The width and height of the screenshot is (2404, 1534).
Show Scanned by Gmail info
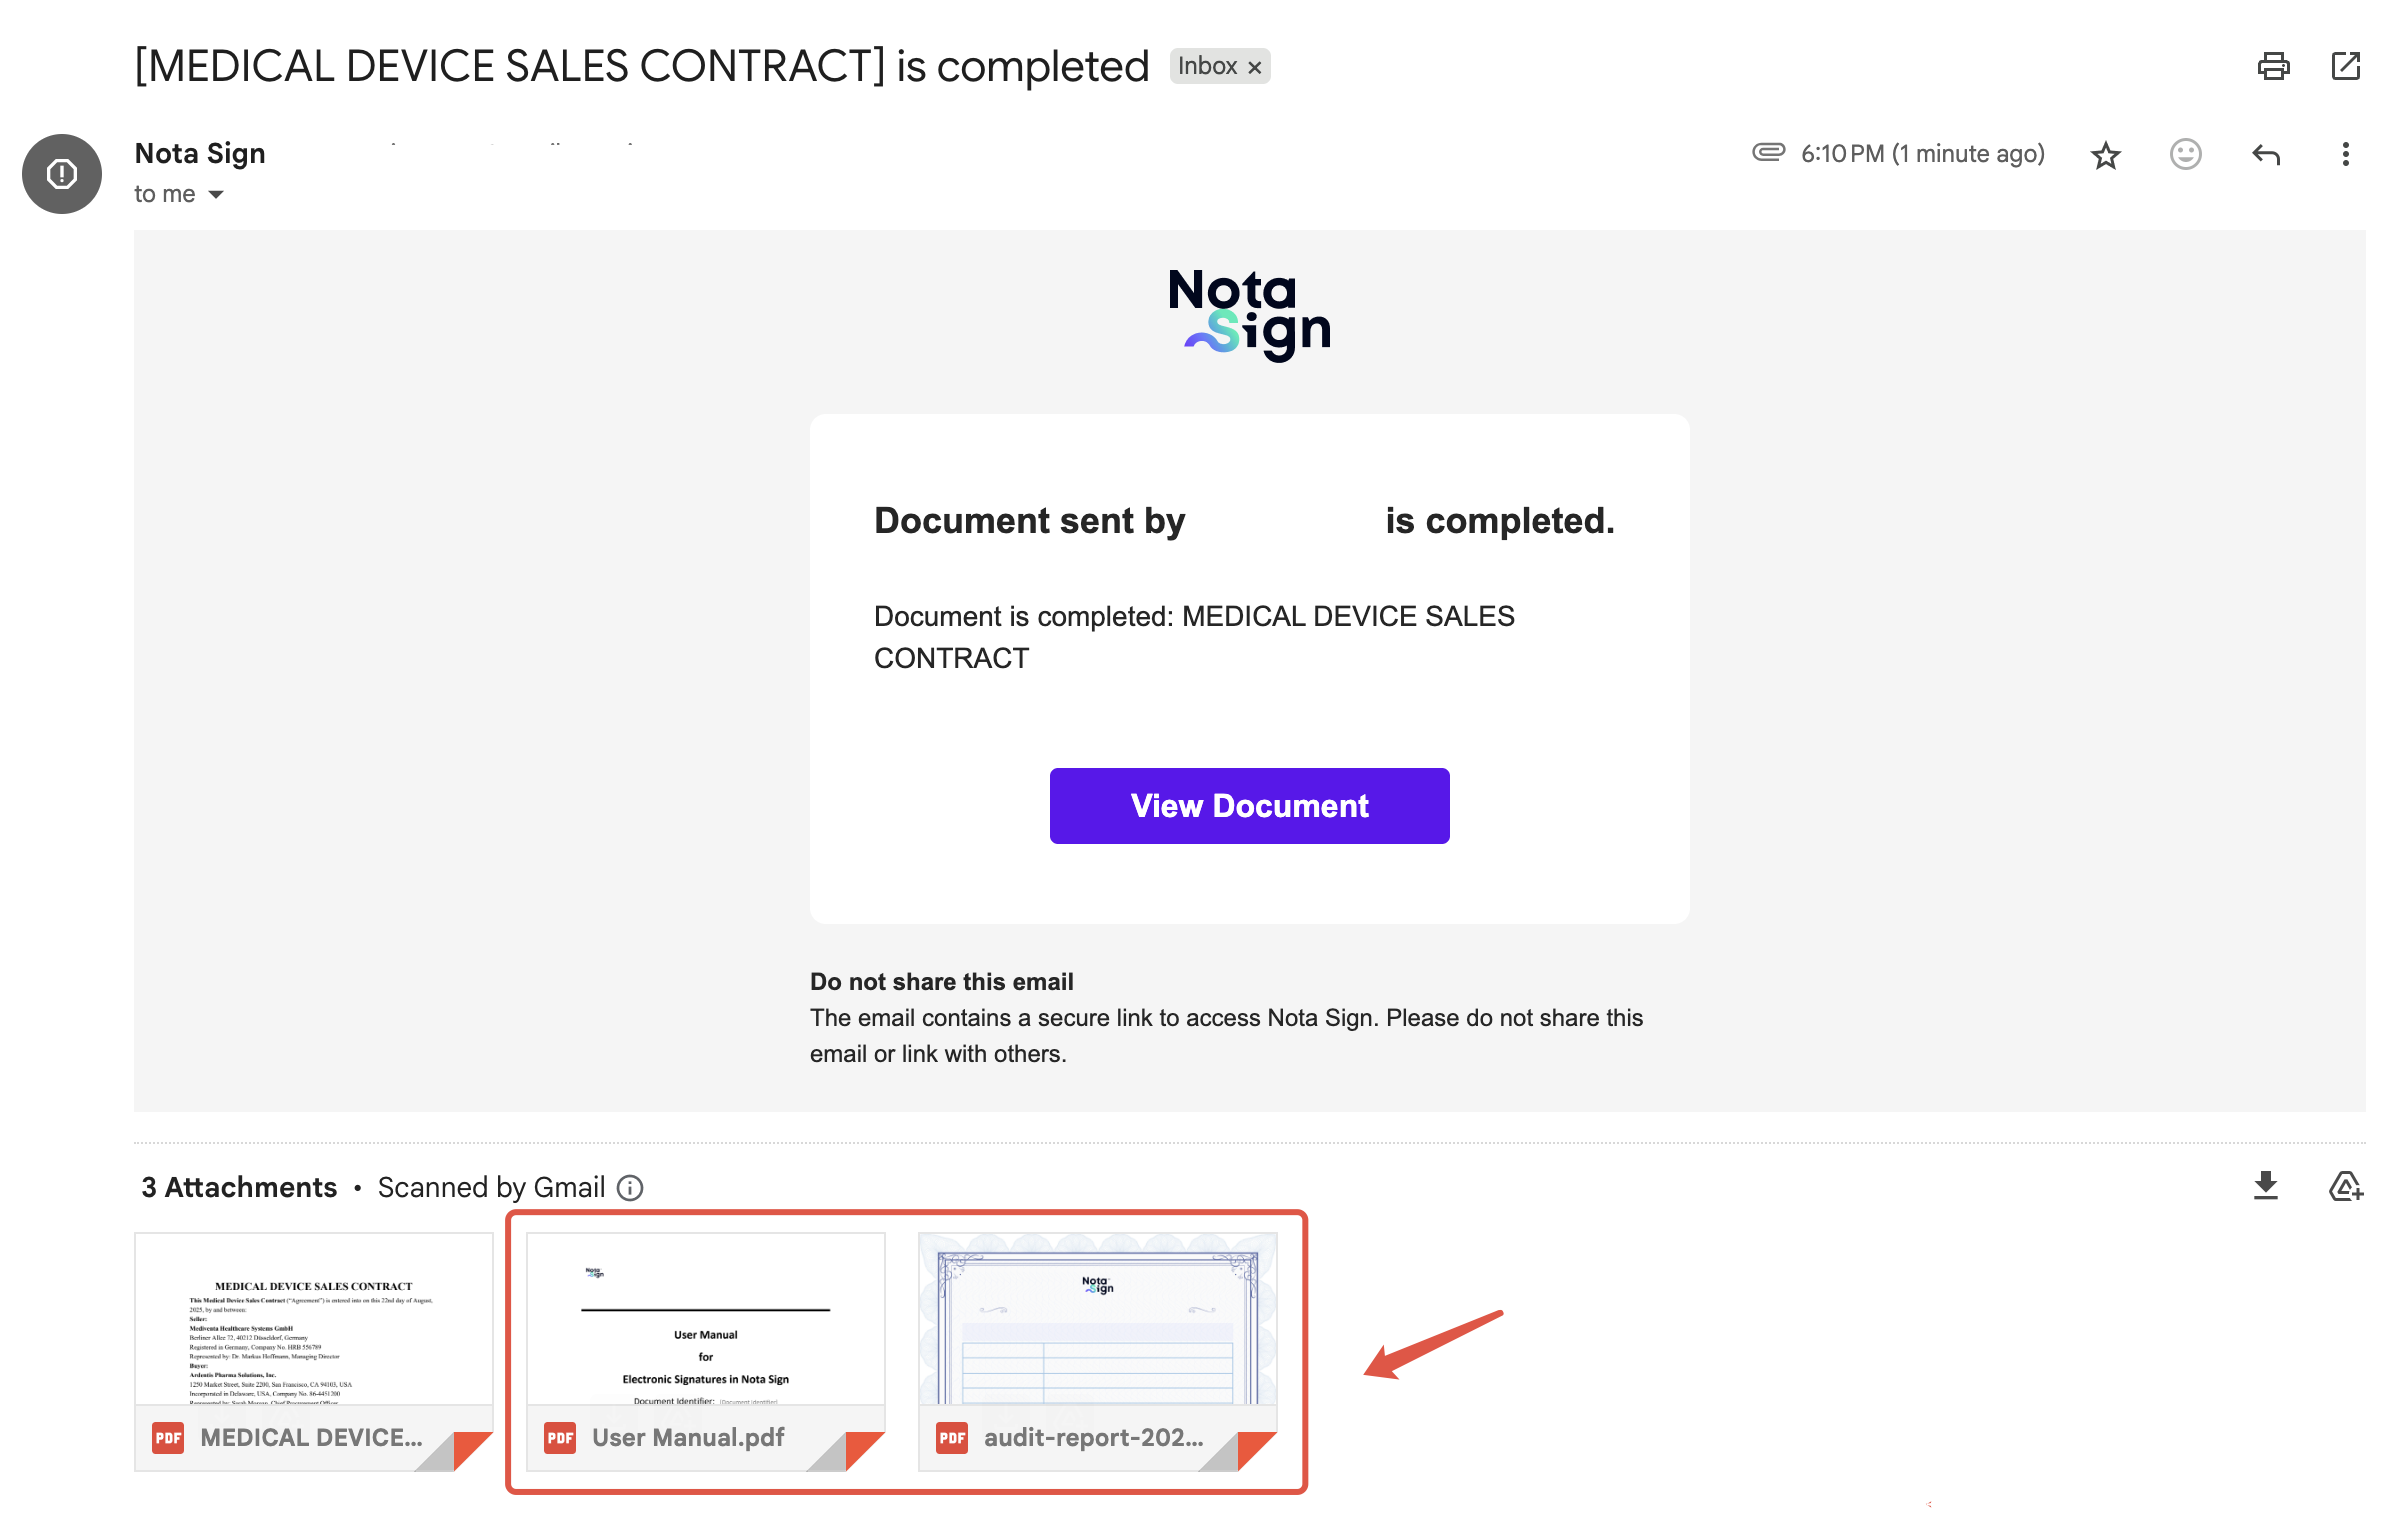point(630,1188)
